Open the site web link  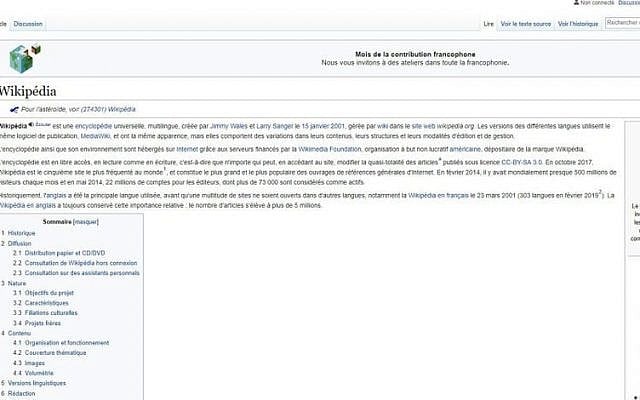click(x=423, y=126)
